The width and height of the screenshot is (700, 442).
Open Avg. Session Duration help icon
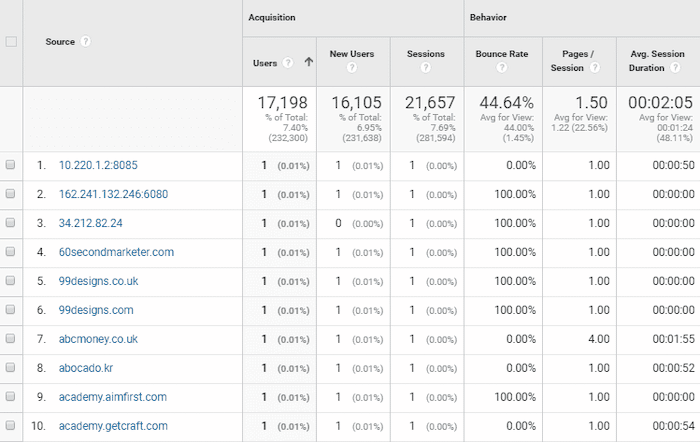(677, 68)
